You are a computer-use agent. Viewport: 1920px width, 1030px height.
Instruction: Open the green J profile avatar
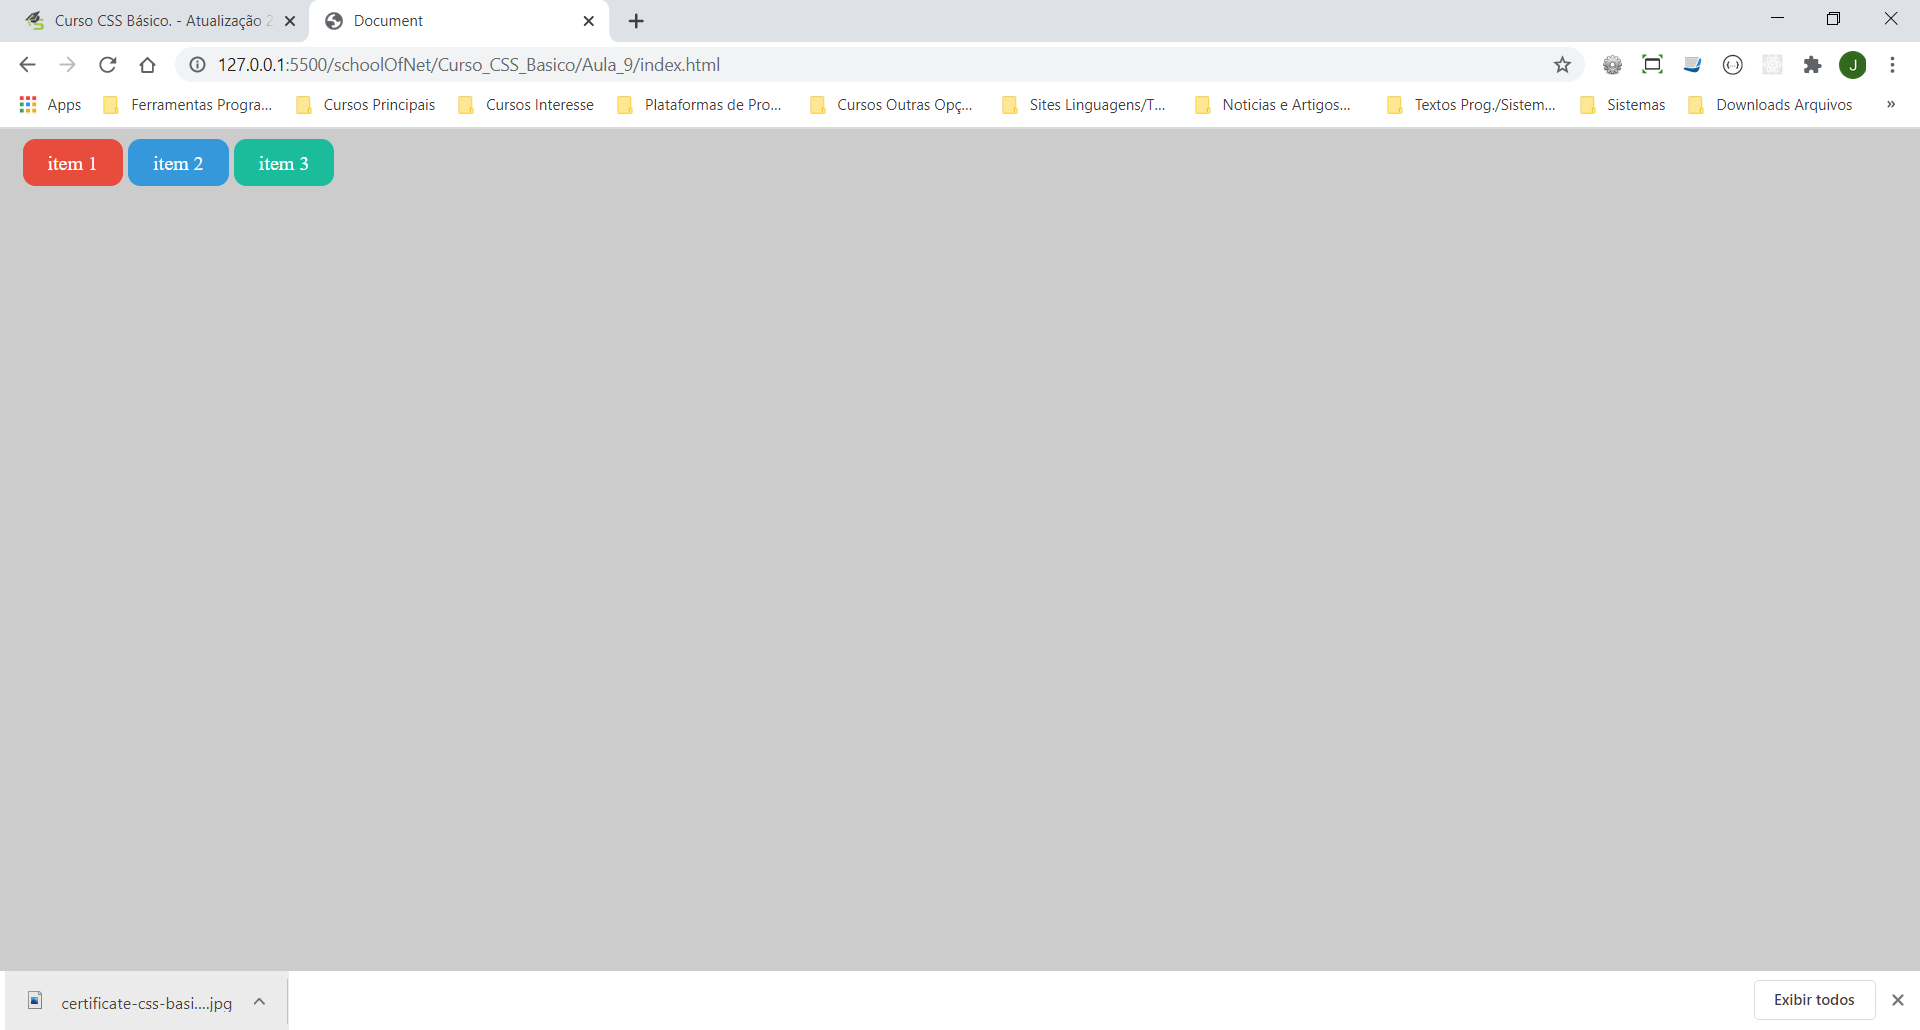point(1852,65)
